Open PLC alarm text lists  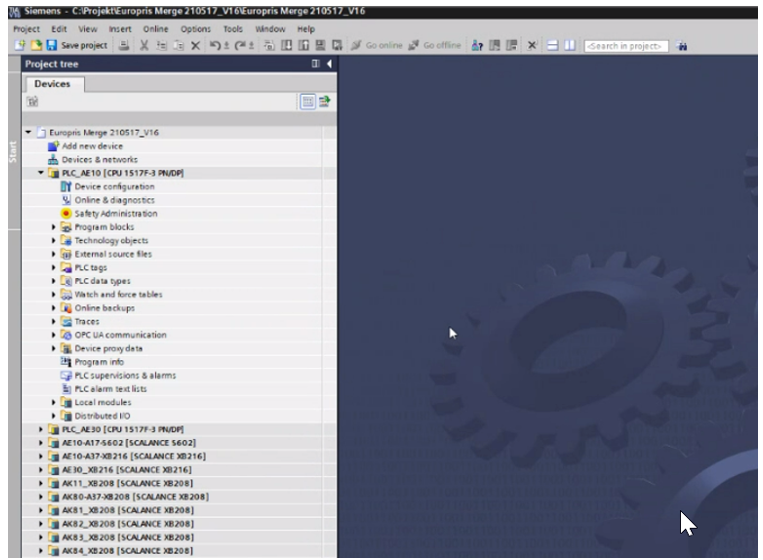(x=110, y=389)
